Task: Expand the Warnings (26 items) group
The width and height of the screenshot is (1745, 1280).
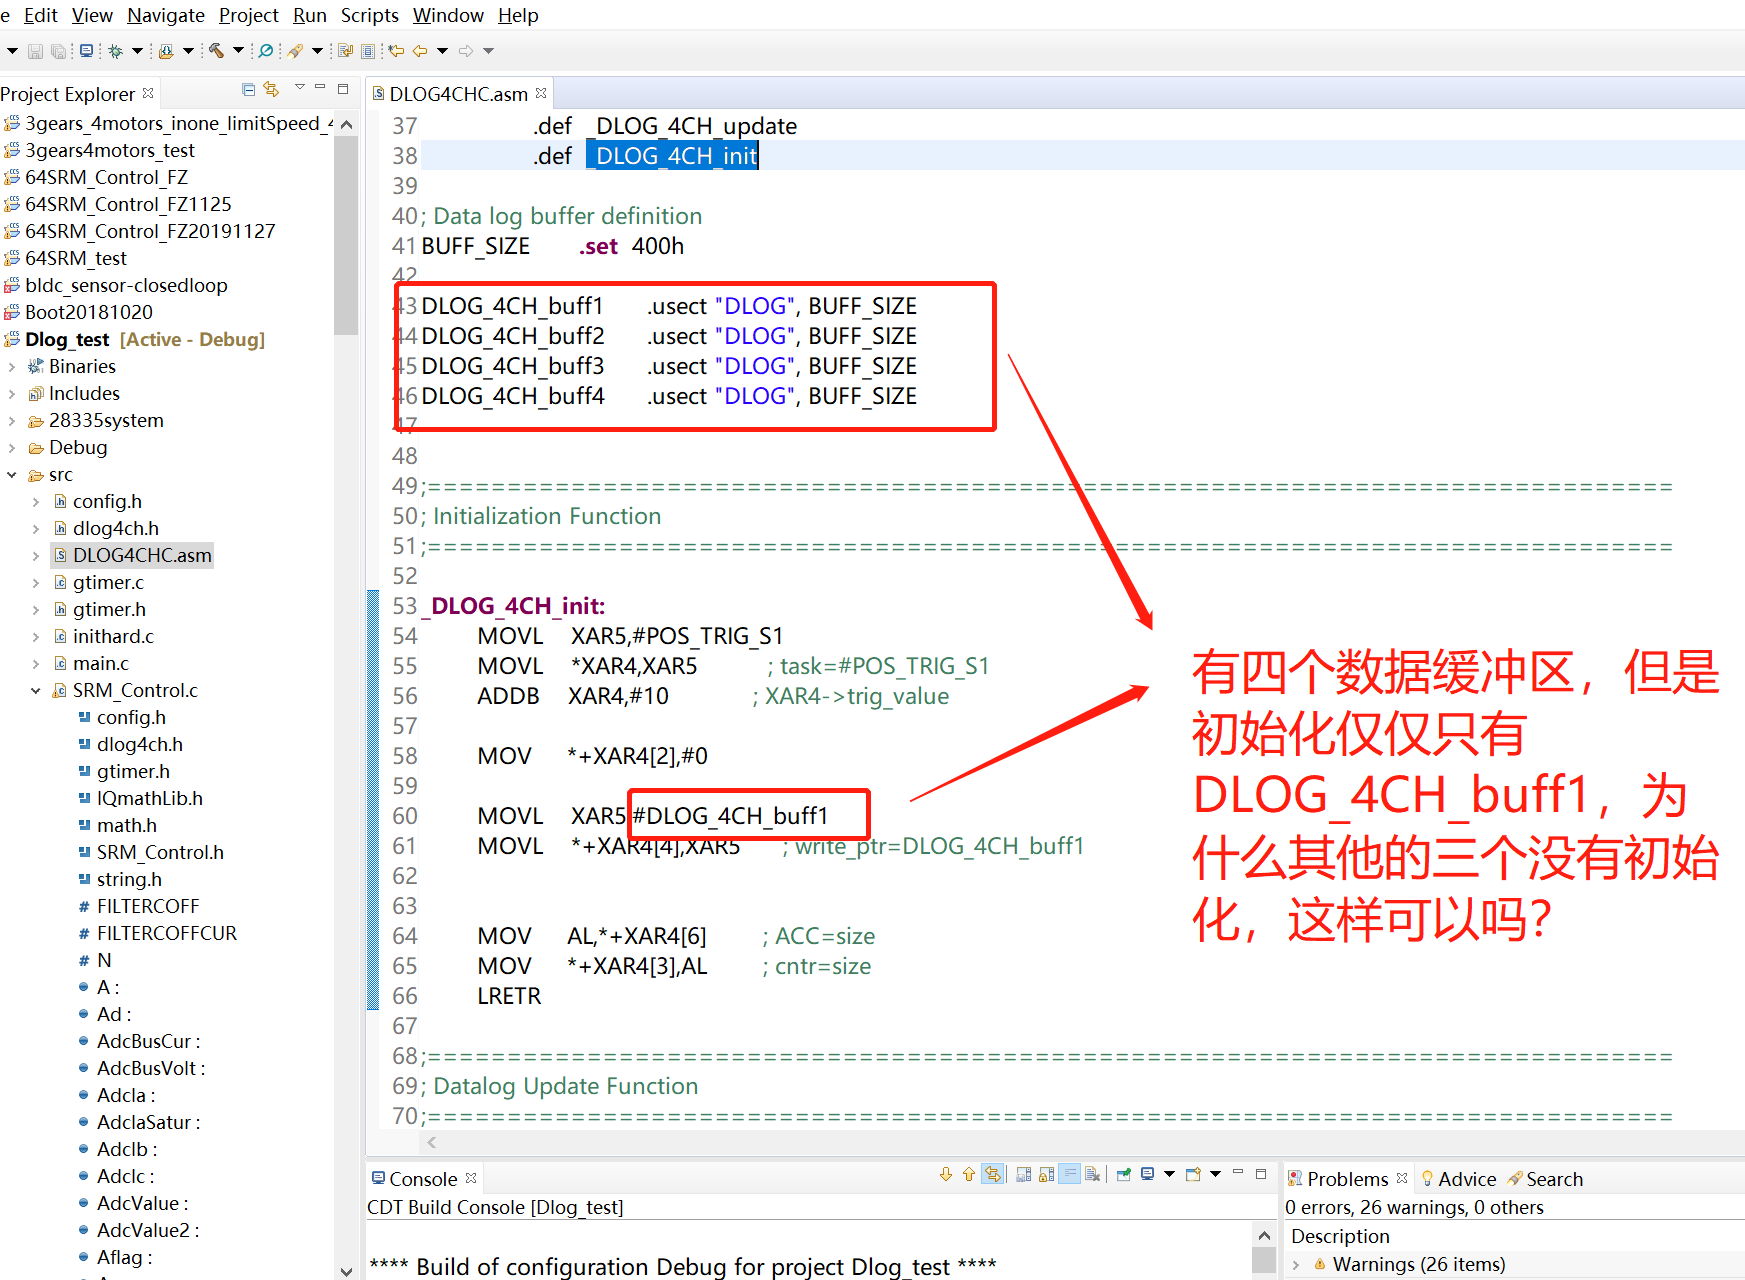Action: [x=1296, y=1265]
